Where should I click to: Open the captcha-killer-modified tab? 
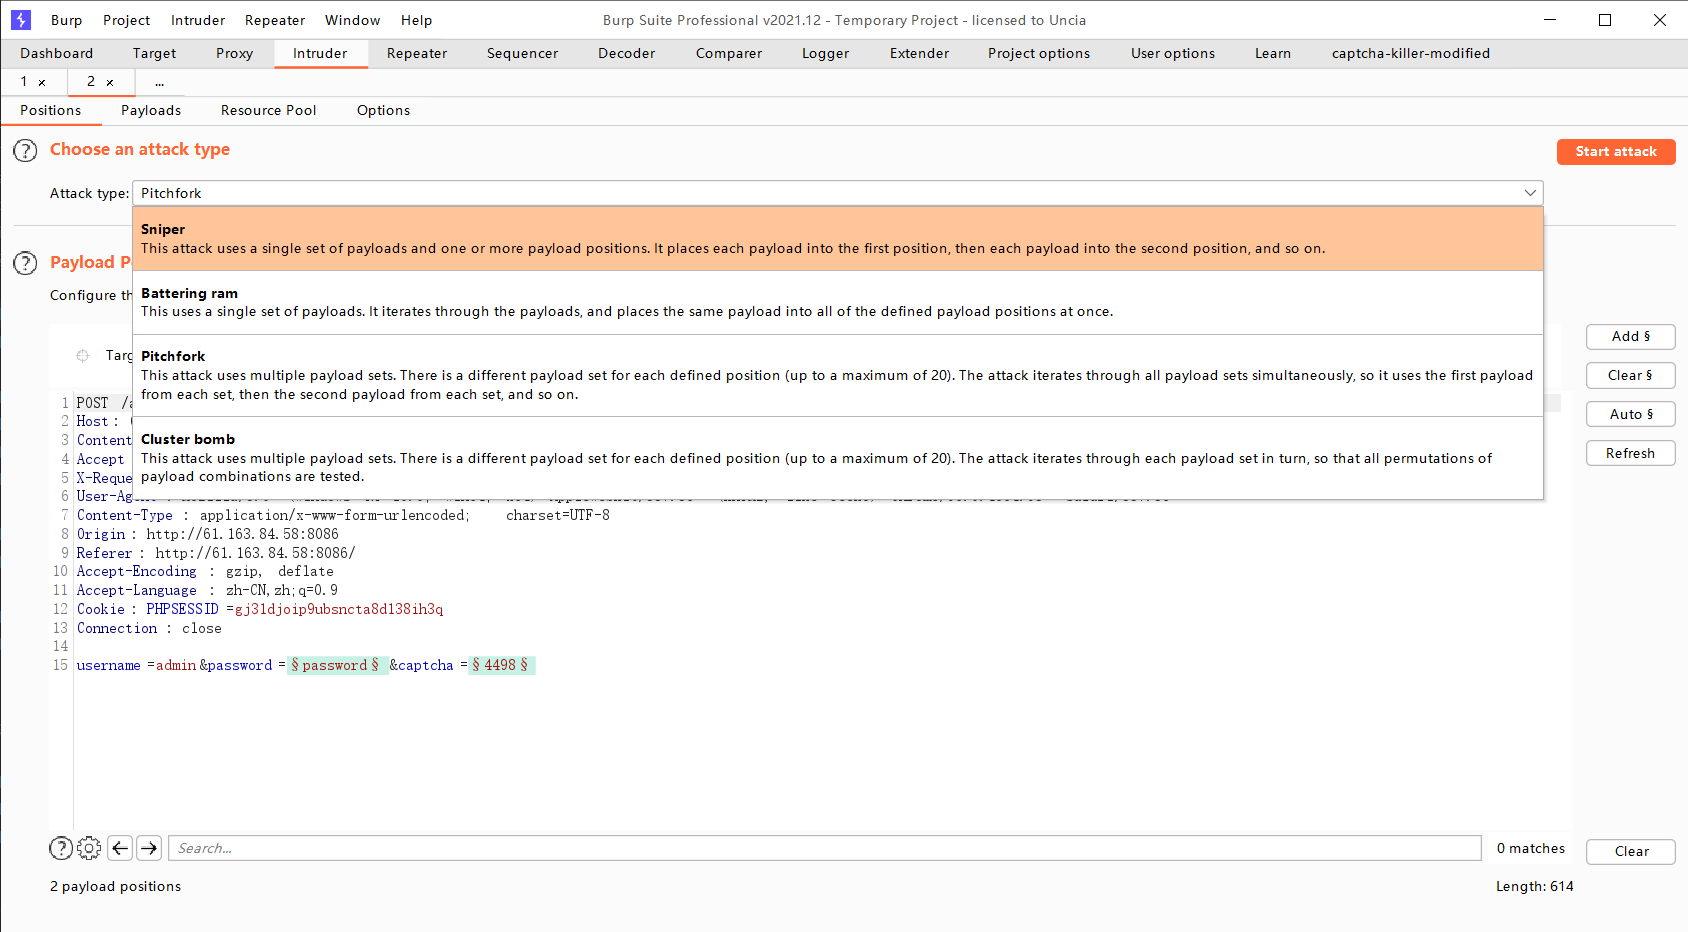click(1411, 53)
